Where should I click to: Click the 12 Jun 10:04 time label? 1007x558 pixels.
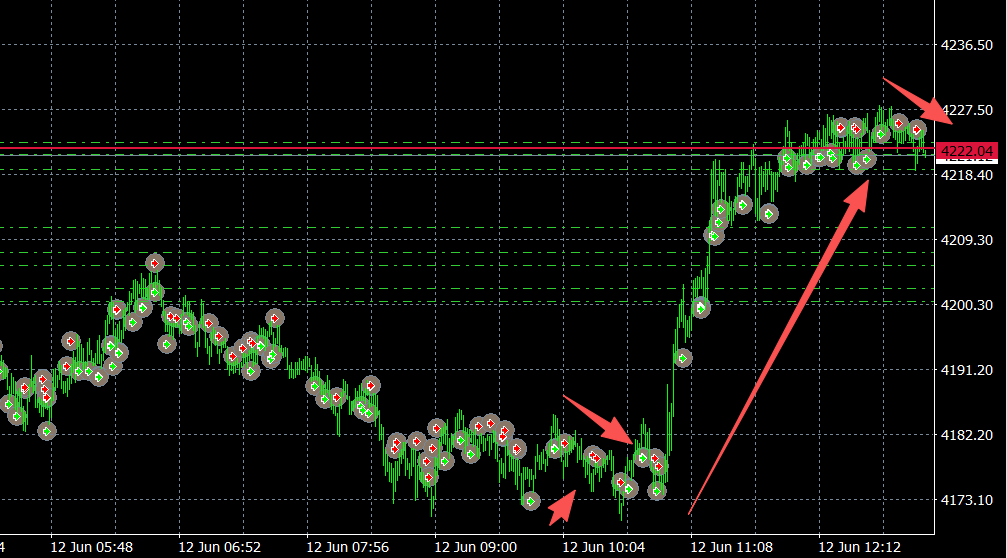click(603, 548)
